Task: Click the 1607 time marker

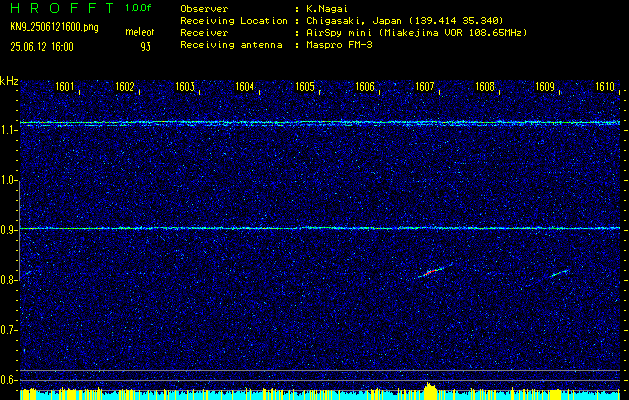Action: tap(425, 86)
